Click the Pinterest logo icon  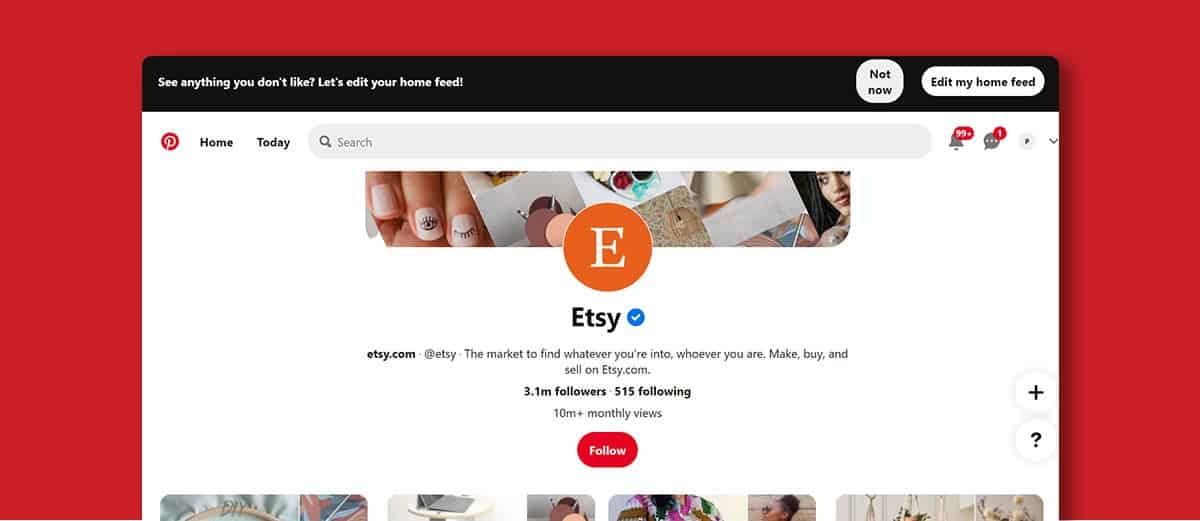(170, 142)
